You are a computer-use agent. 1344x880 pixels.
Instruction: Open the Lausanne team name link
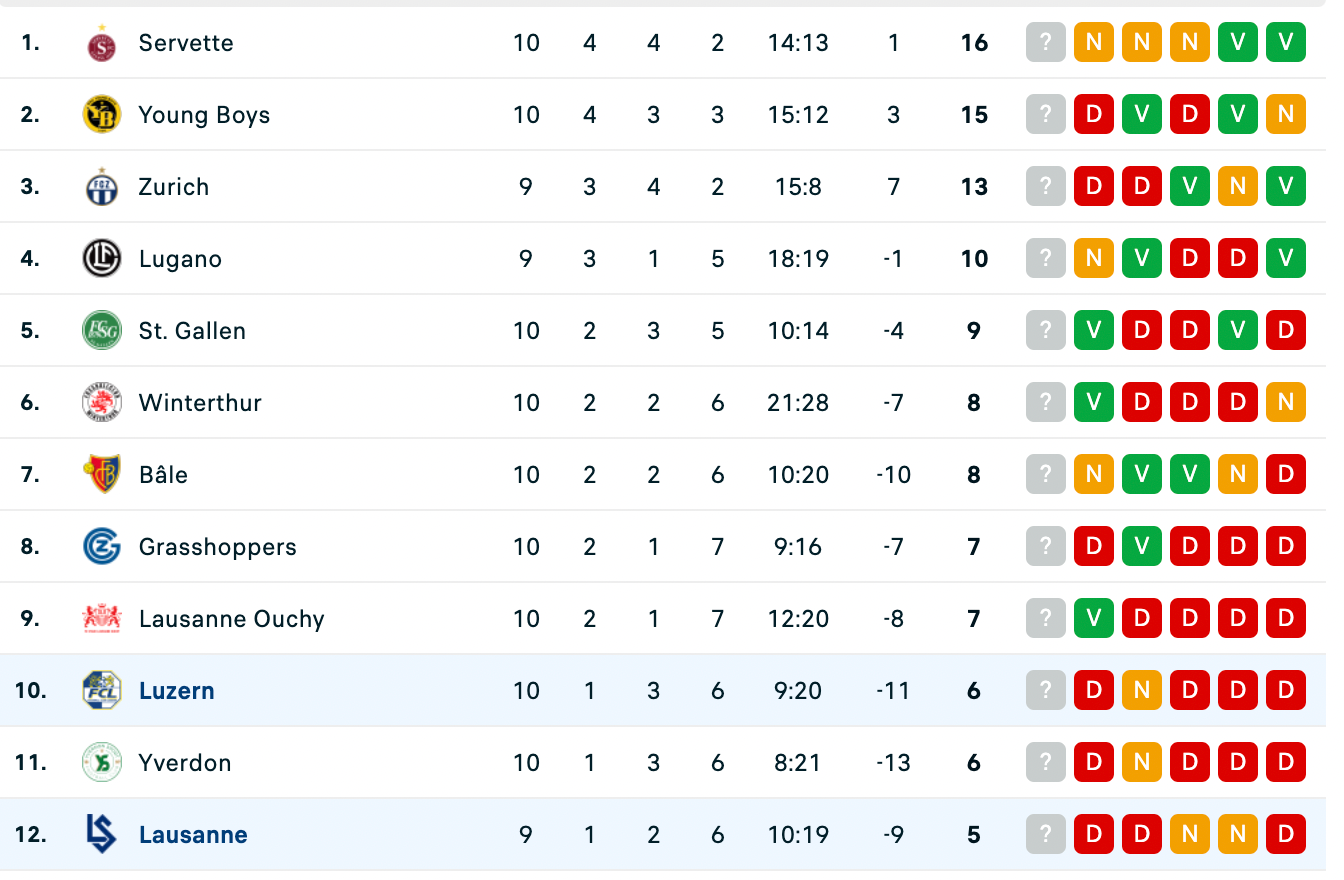tap(193, 835)
